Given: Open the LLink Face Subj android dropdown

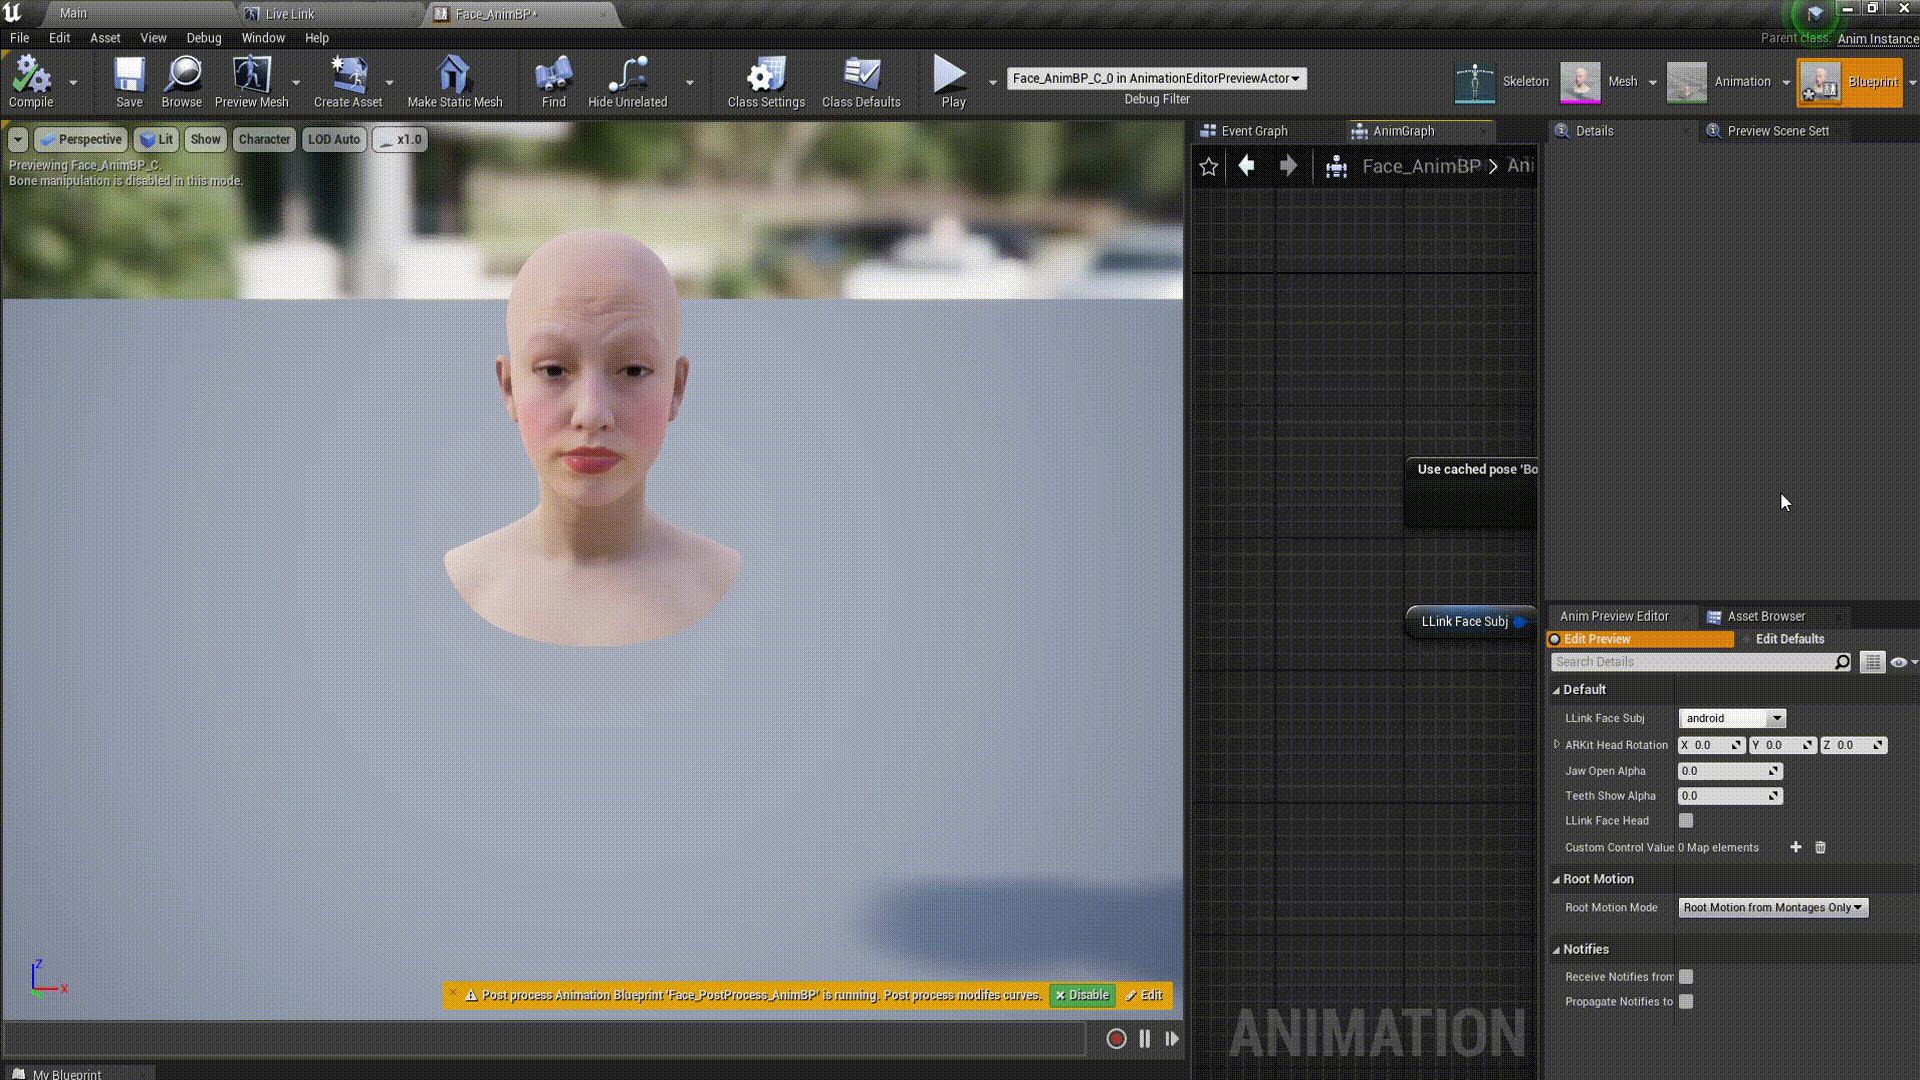Looking at the screenshot, I should (1732, 719).
